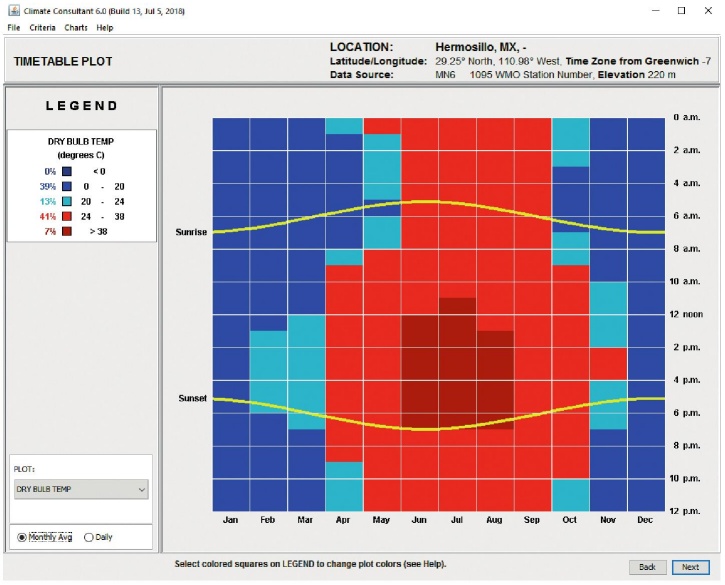This screenshot has width=725, height=585.
Task: Click the dark blue below 0 legend swatch
Action: coord(66,171)
